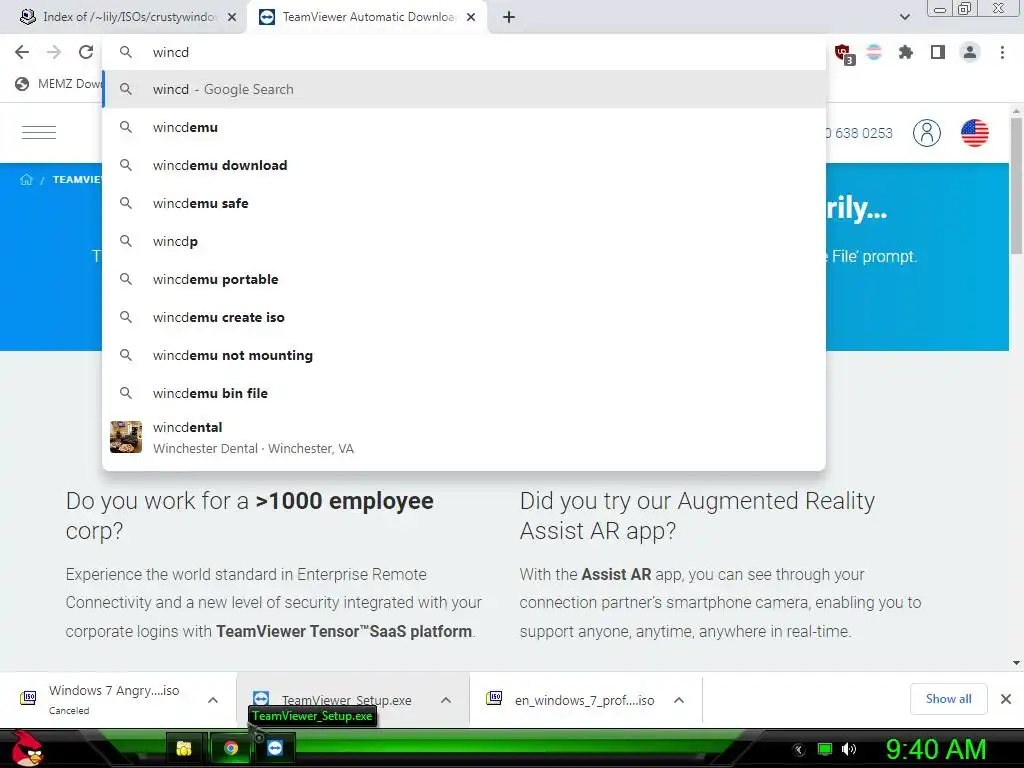Open the uBlock Origin extension icon

pyautogui.click(x=843, y=53)
